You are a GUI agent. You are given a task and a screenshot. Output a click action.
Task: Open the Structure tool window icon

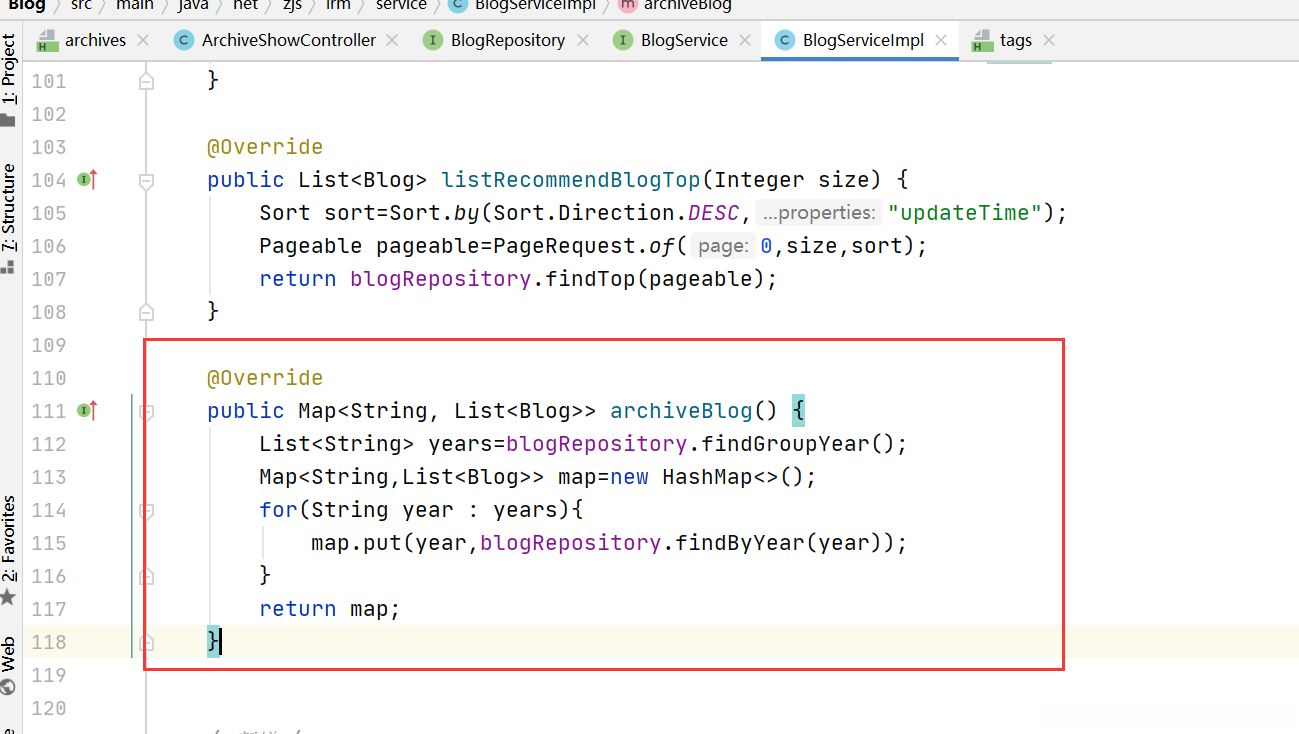point(9,267)
